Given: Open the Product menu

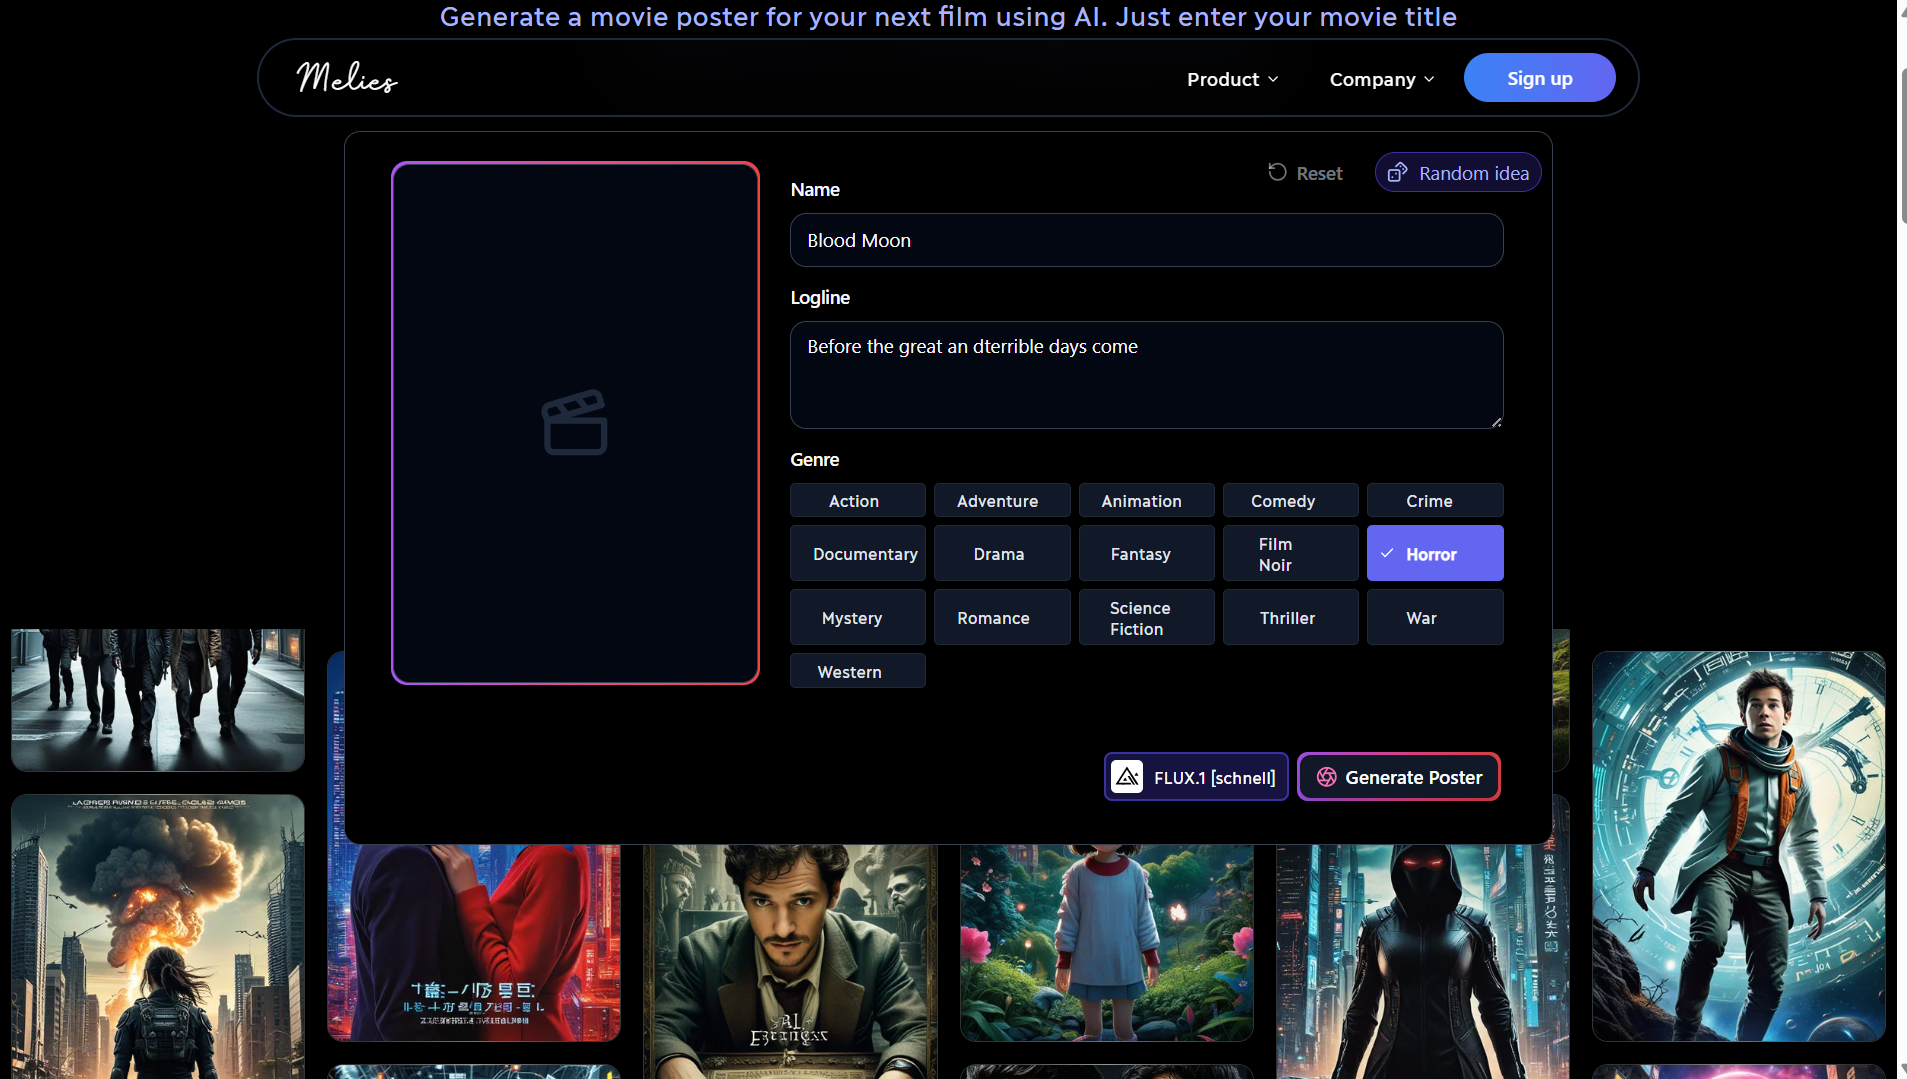Looking at the screenshot, I should click(x=1232, y=79).
